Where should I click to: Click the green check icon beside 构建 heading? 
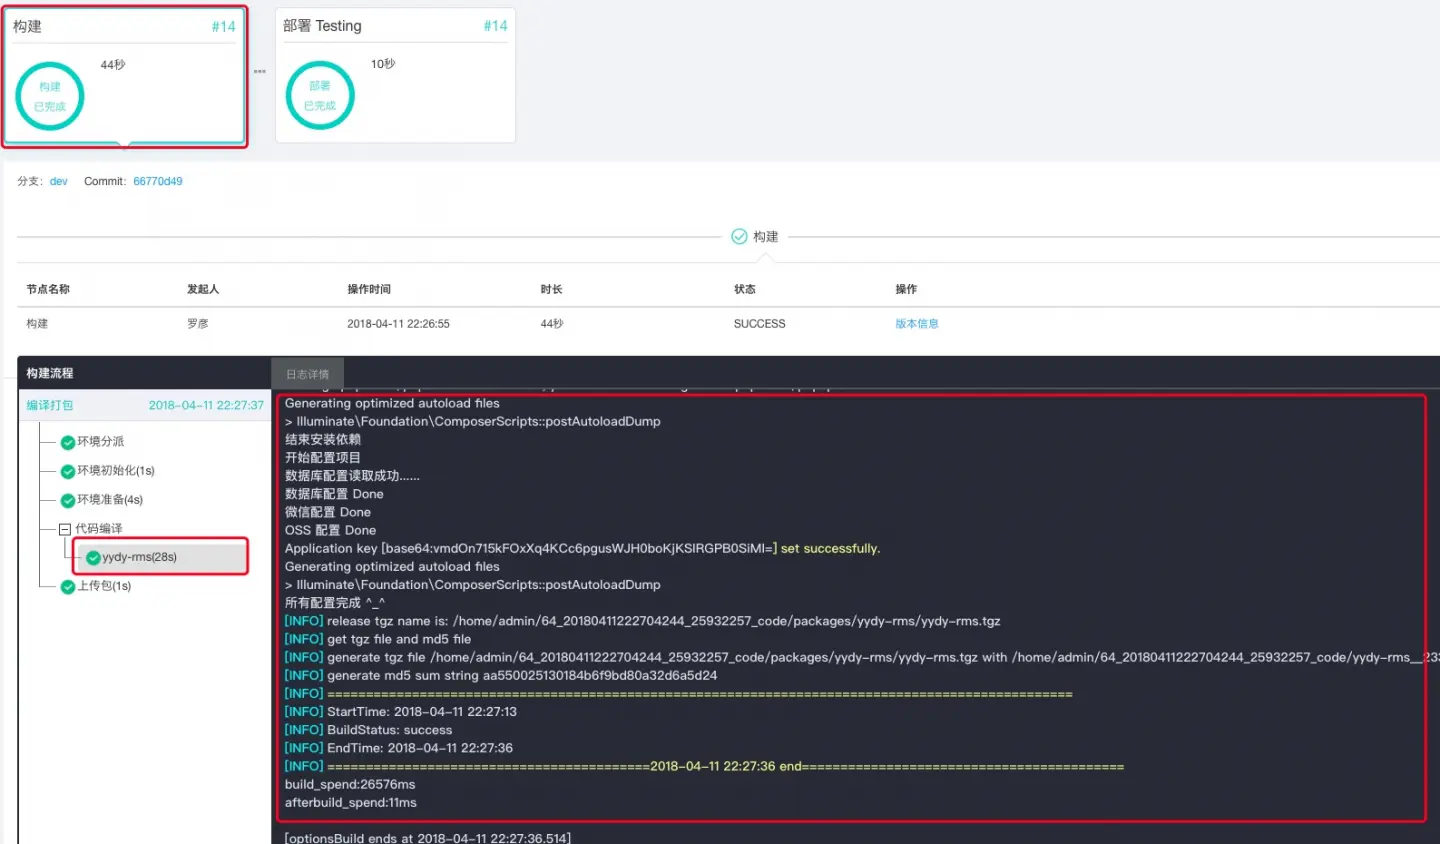pos(739,237)
